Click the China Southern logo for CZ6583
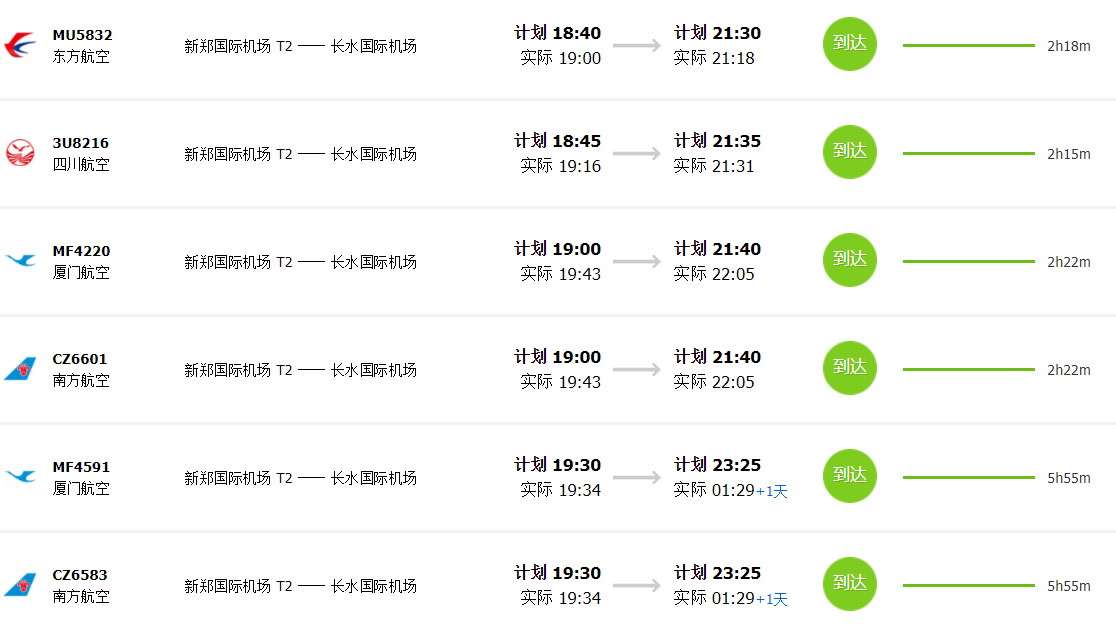Screen dimensions: 1116x625 (x=20, y=584)
